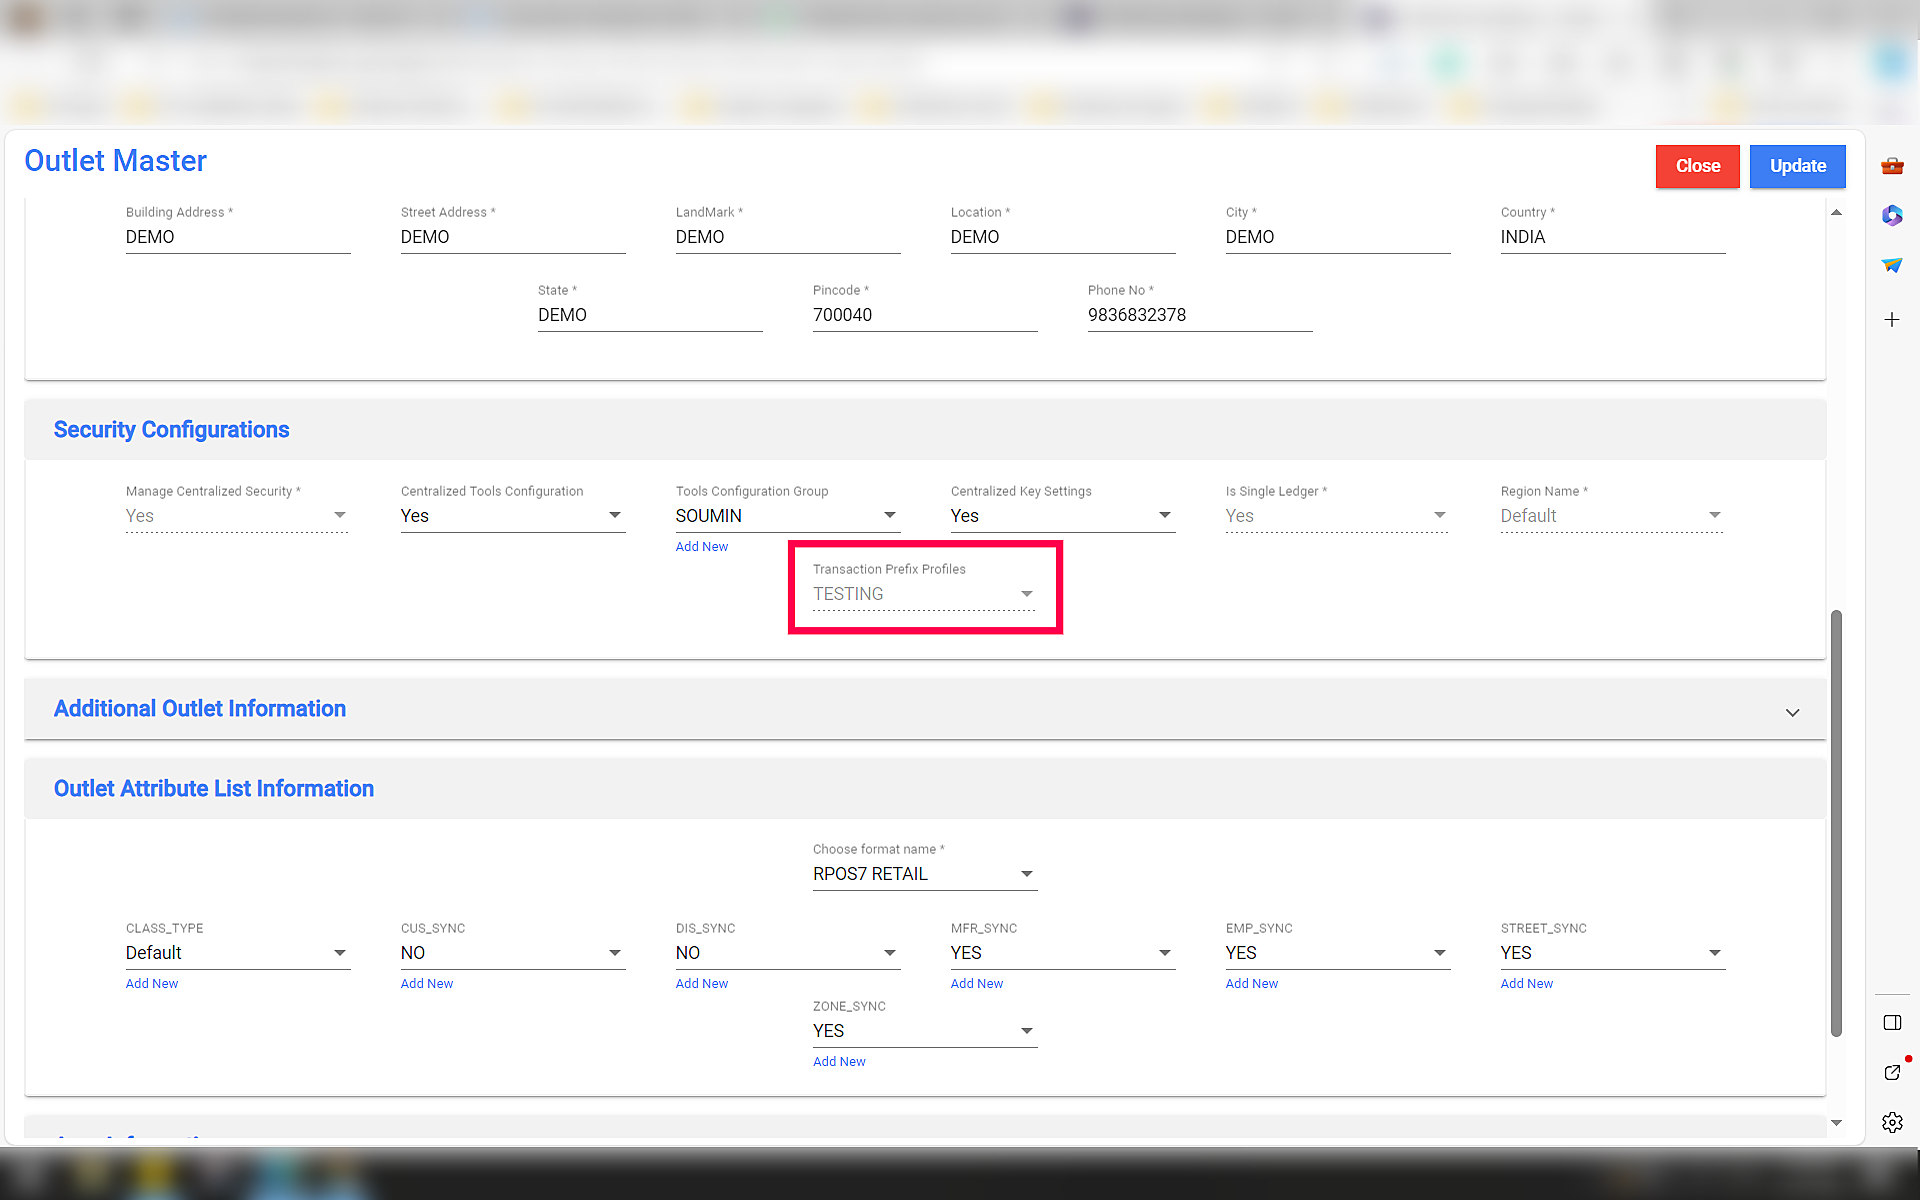
Task: Open the Tools Configuration Group dropdown
Action: (x=888, y=516)
